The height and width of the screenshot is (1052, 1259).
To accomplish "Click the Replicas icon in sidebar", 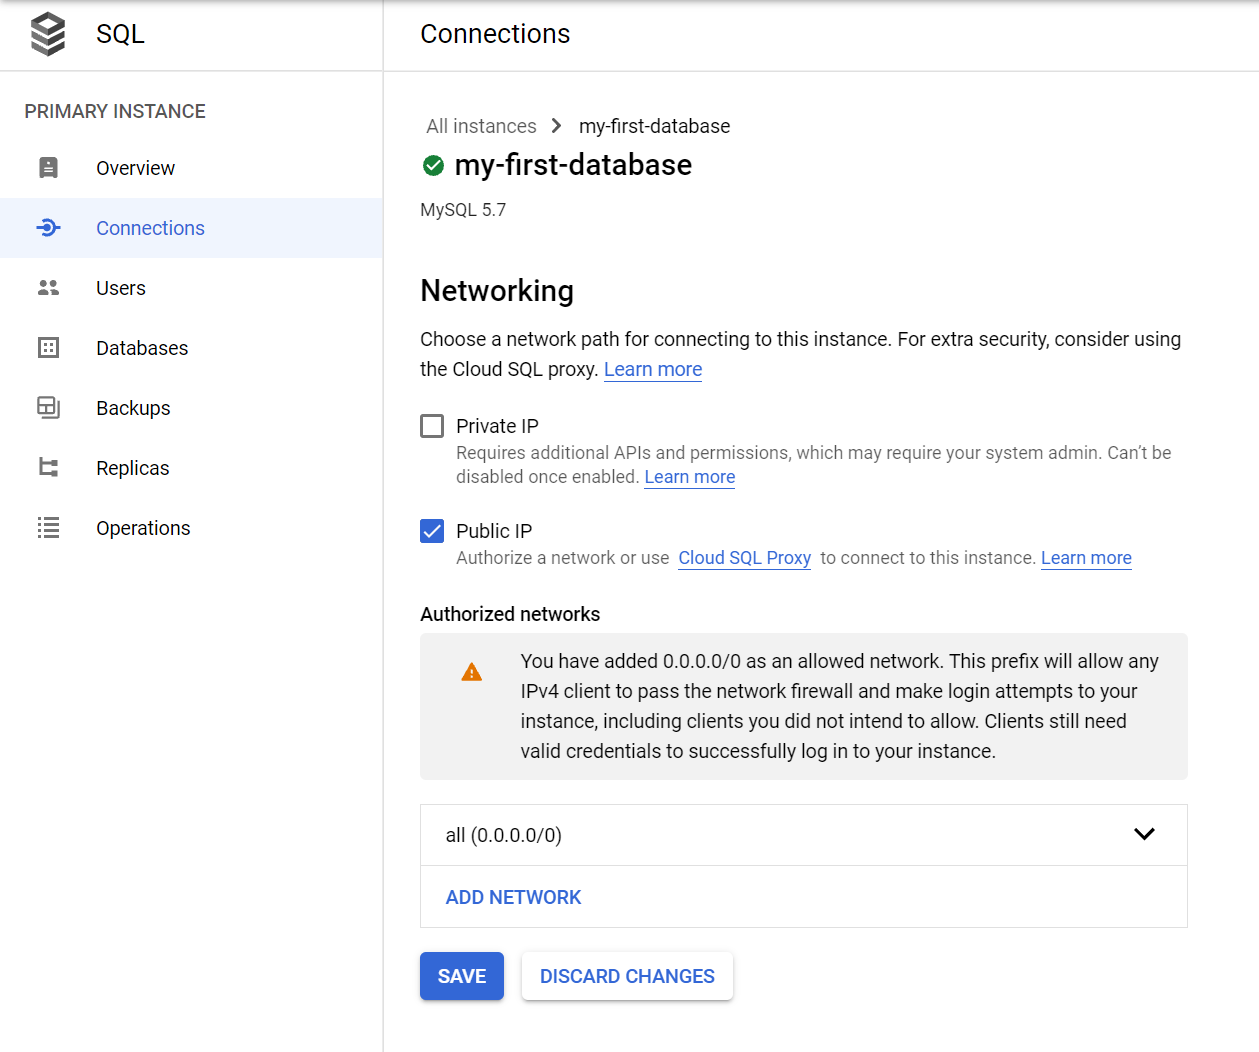I will point(48,468).
